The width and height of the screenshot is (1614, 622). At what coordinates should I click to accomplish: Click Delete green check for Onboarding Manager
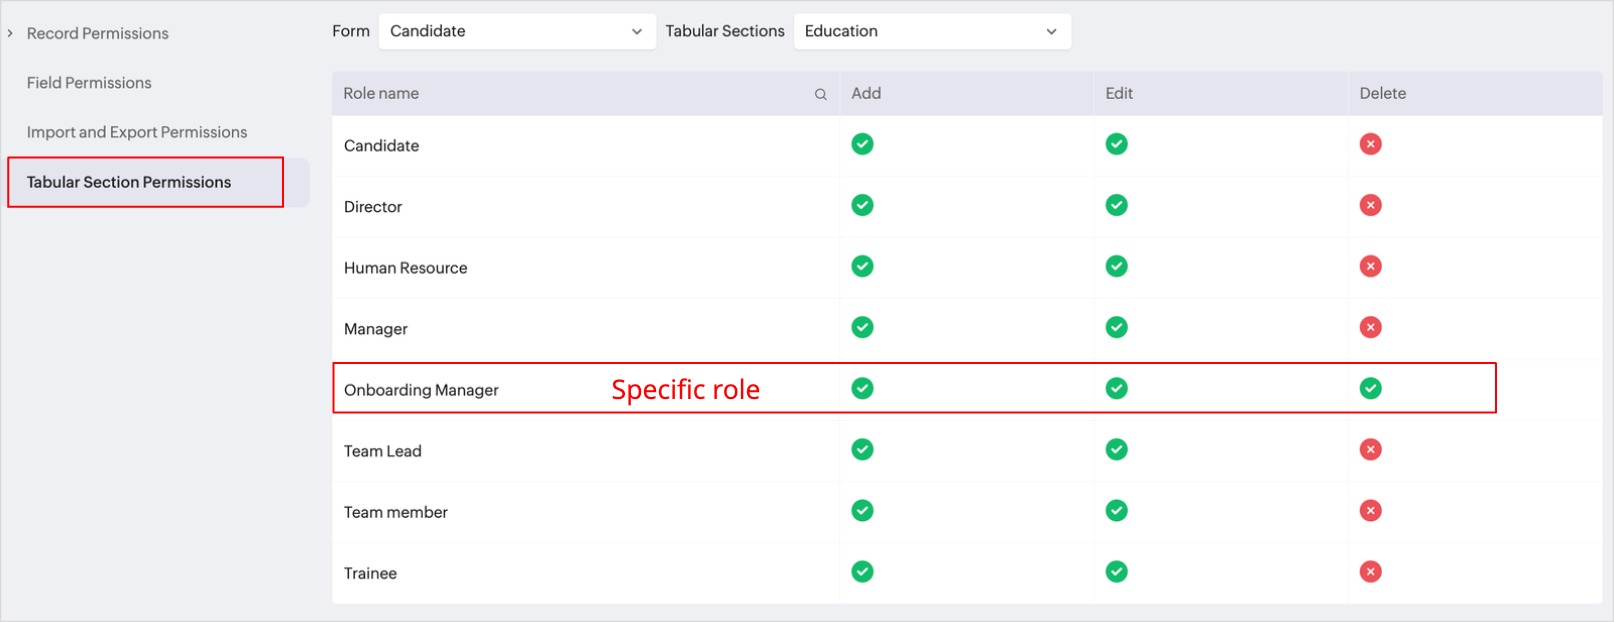[1370, 388]
